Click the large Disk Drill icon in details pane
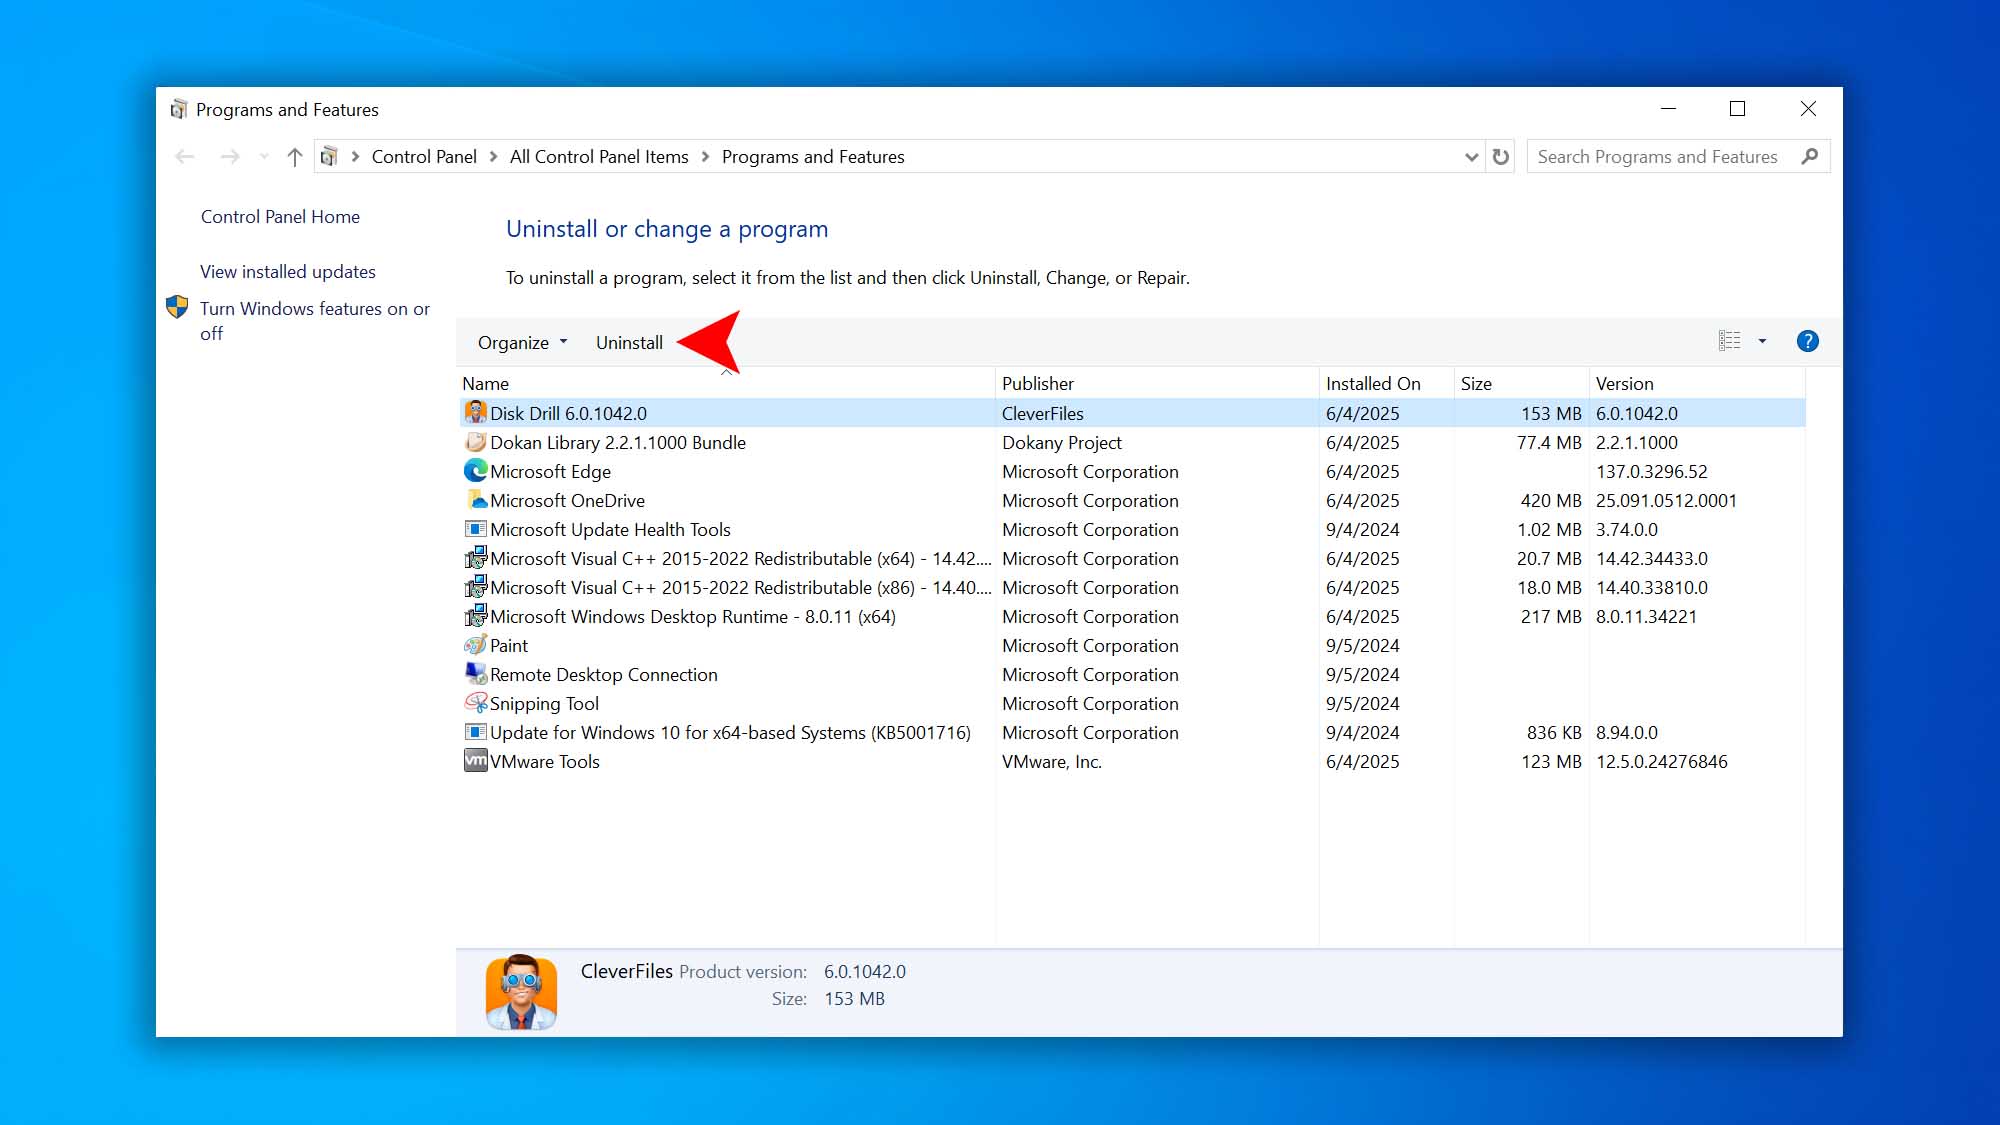The width and height of the screenshot is (2000, 1125). click(521, 991)
